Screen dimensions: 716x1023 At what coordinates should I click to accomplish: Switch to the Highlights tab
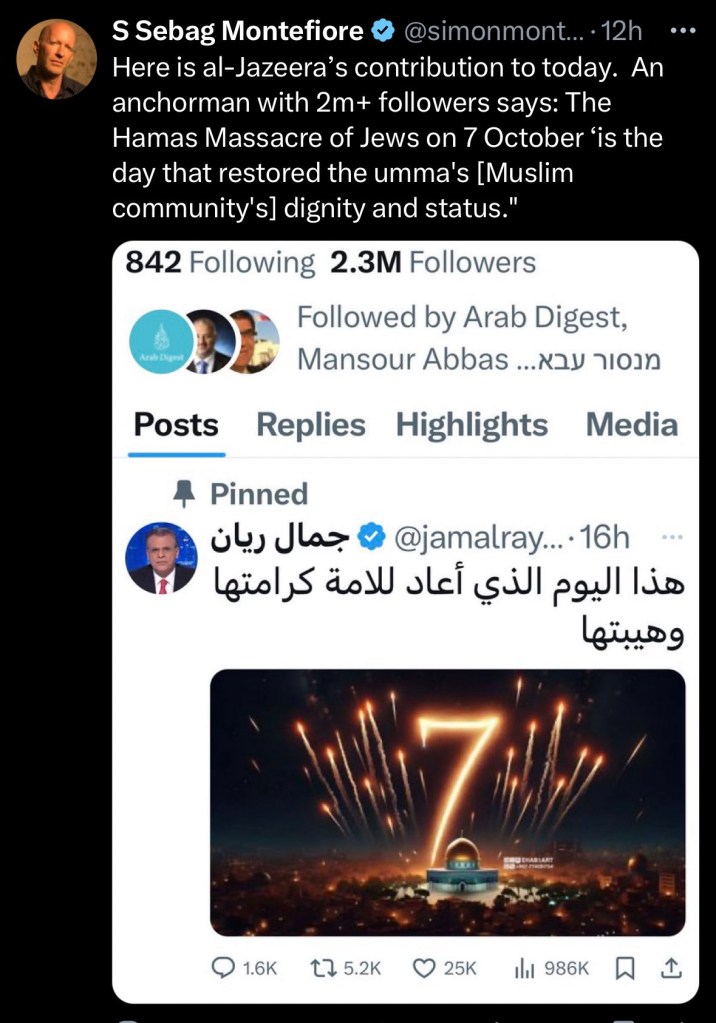click(472, 425)
